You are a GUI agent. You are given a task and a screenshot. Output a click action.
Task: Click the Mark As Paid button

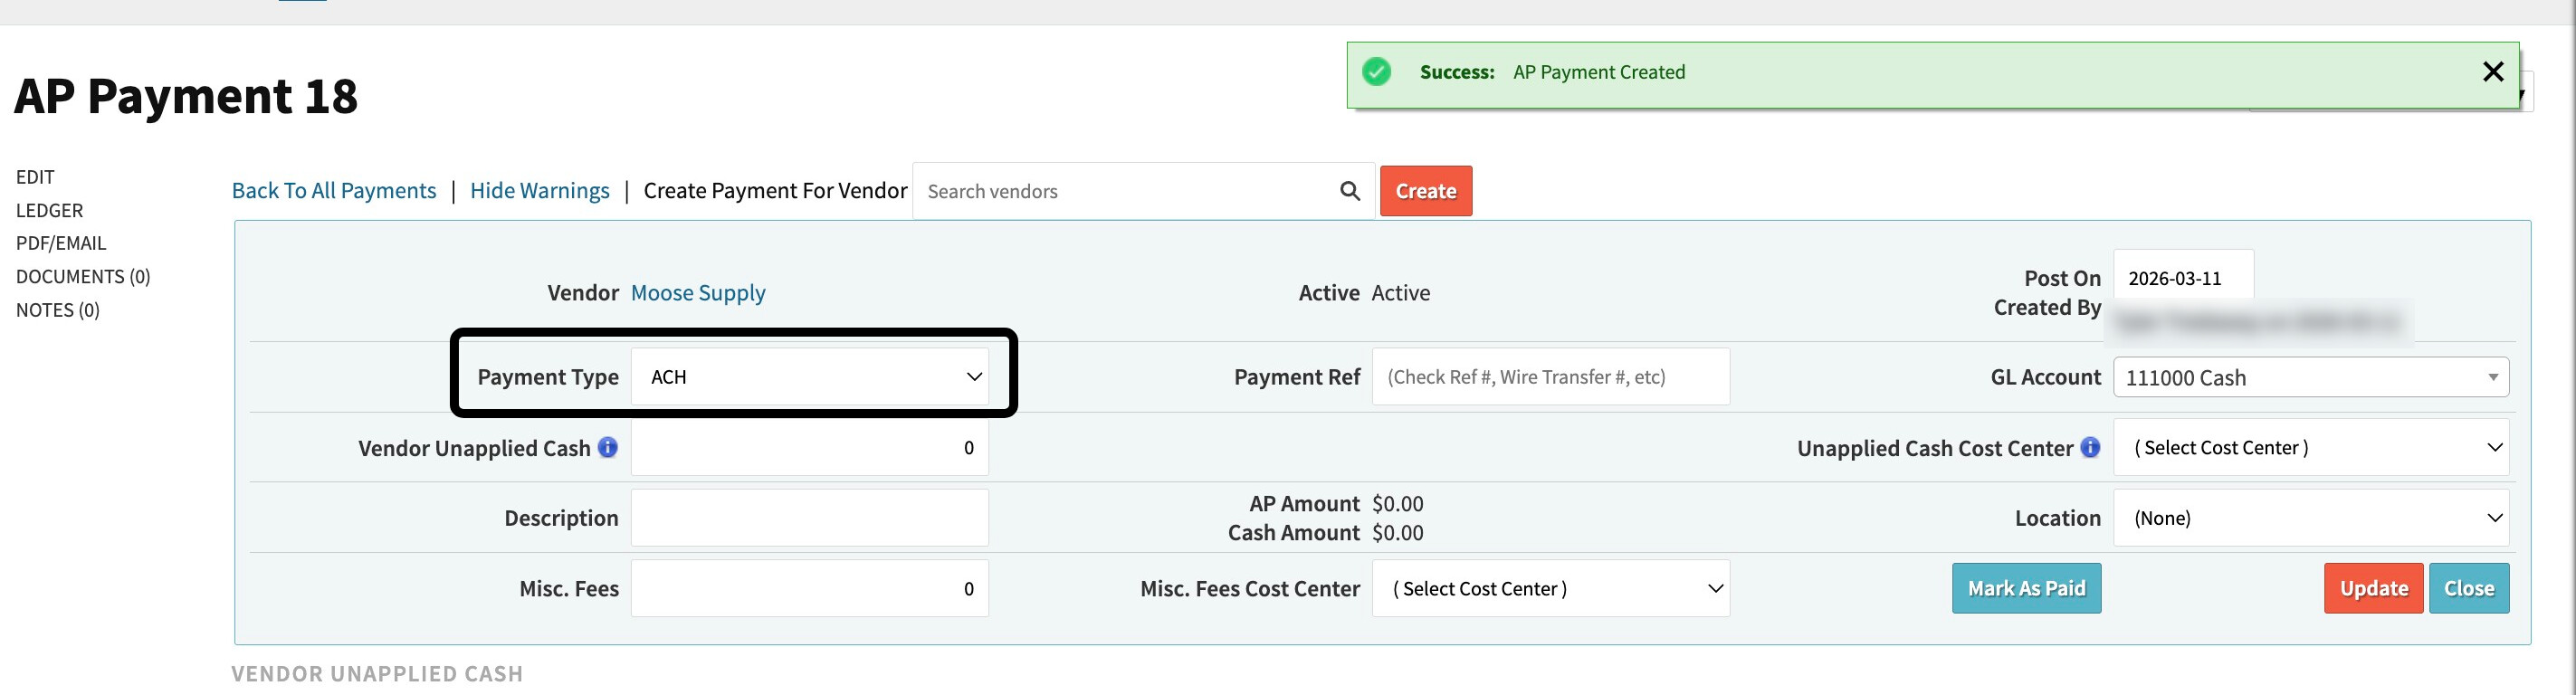click(x=2026, y=589)
